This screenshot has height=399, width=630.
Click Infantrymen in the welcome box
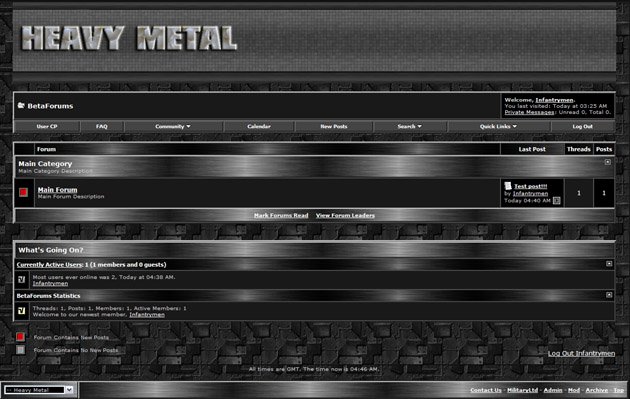(x=554, y=100)
